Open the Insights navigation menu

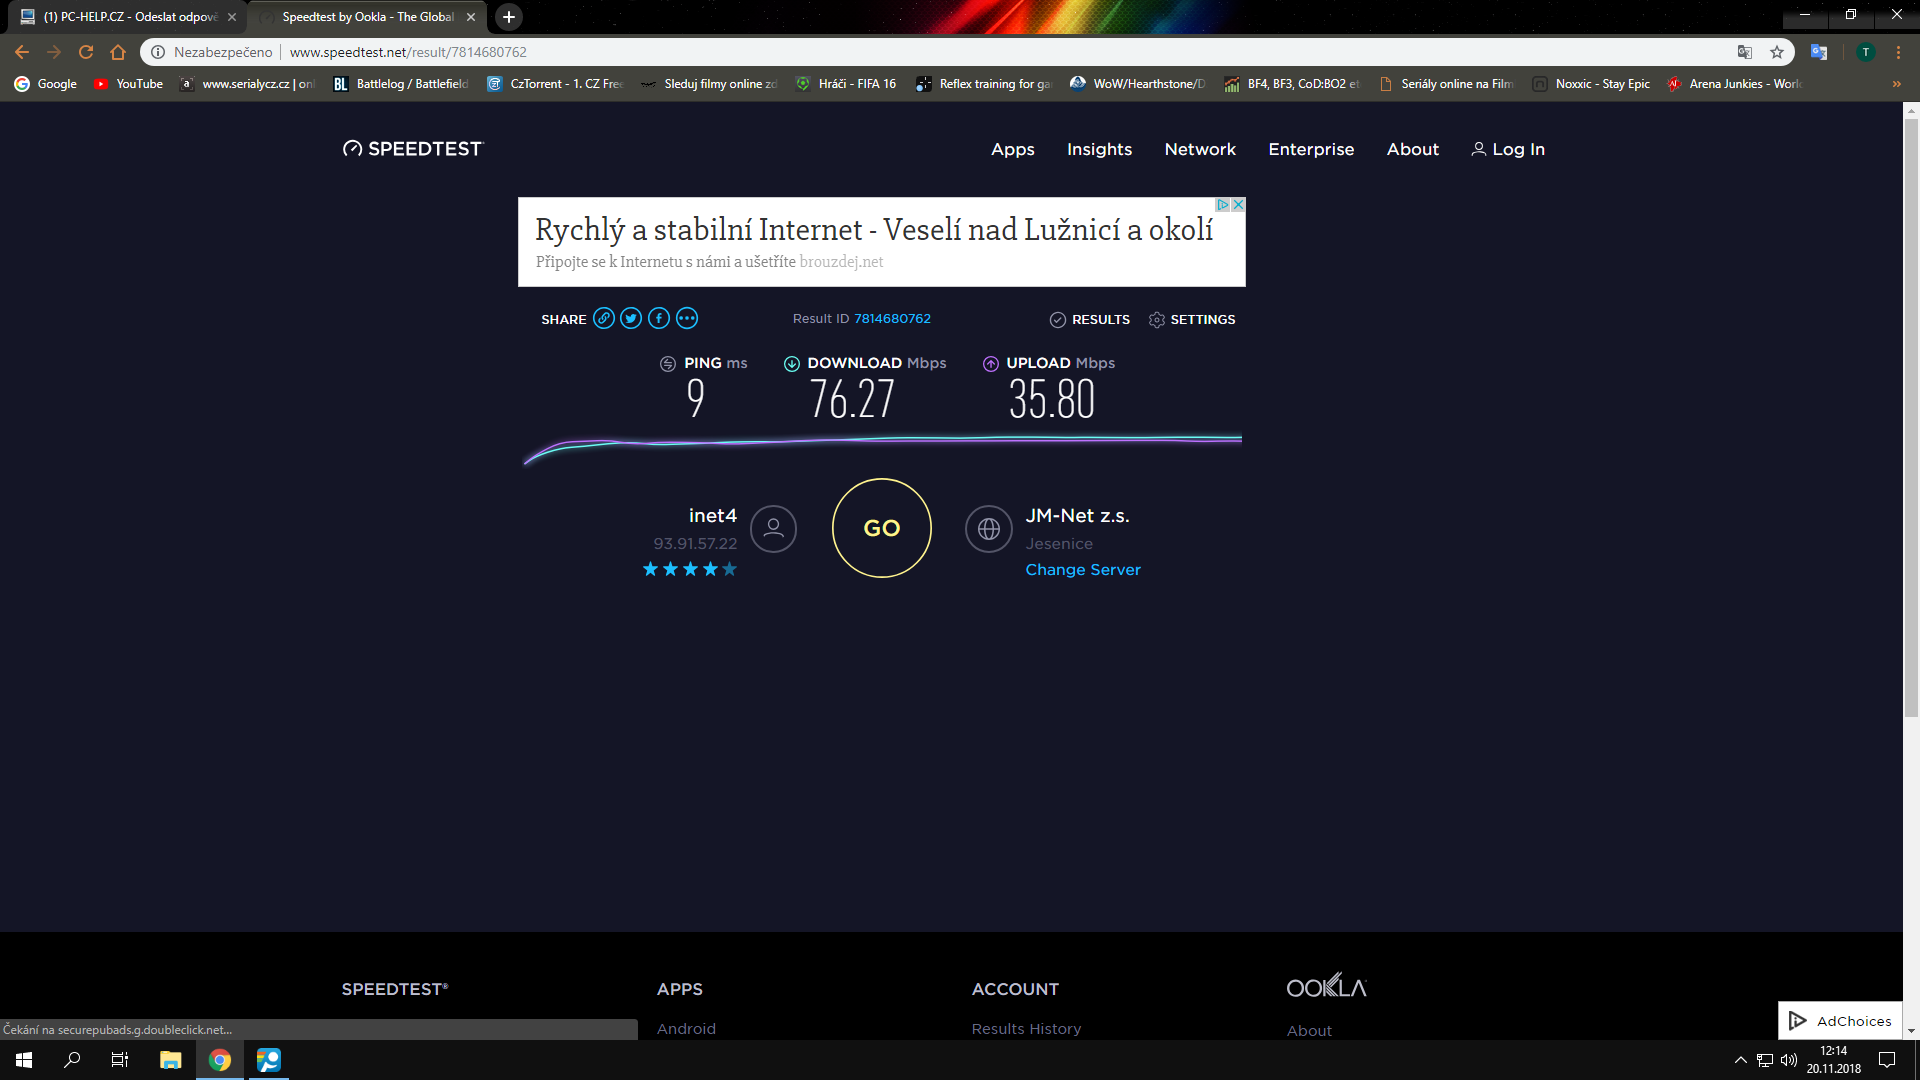pyautogui.click(x=1099, y=149)
